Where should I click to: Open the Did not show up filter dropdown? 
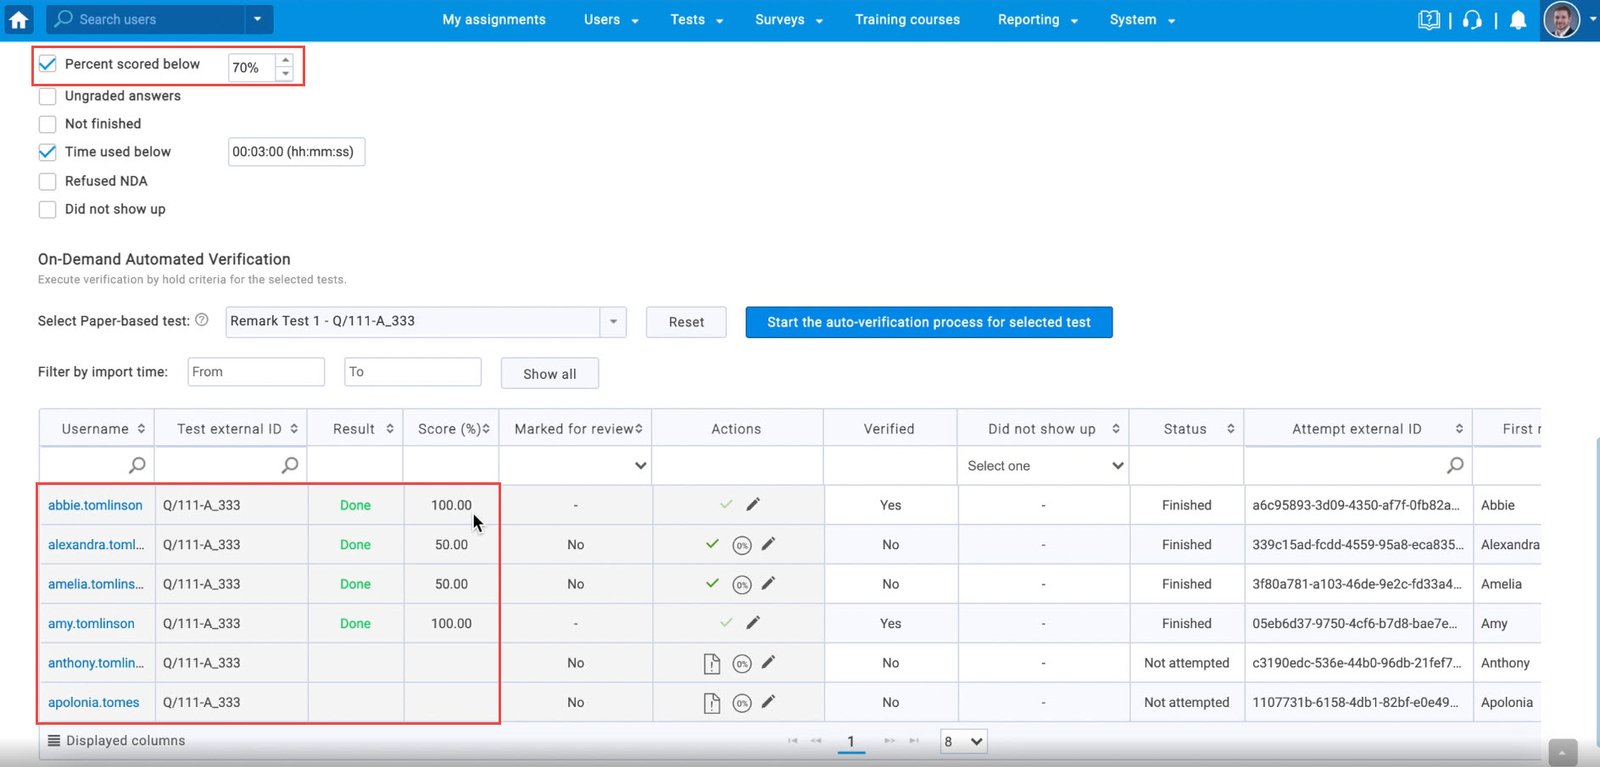[x=1043, y=466]
